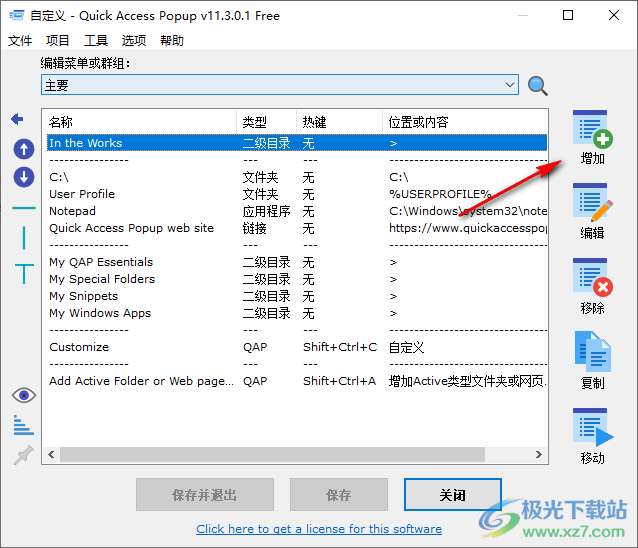Select Add Active Folder or Web page row

coord(297,381)
